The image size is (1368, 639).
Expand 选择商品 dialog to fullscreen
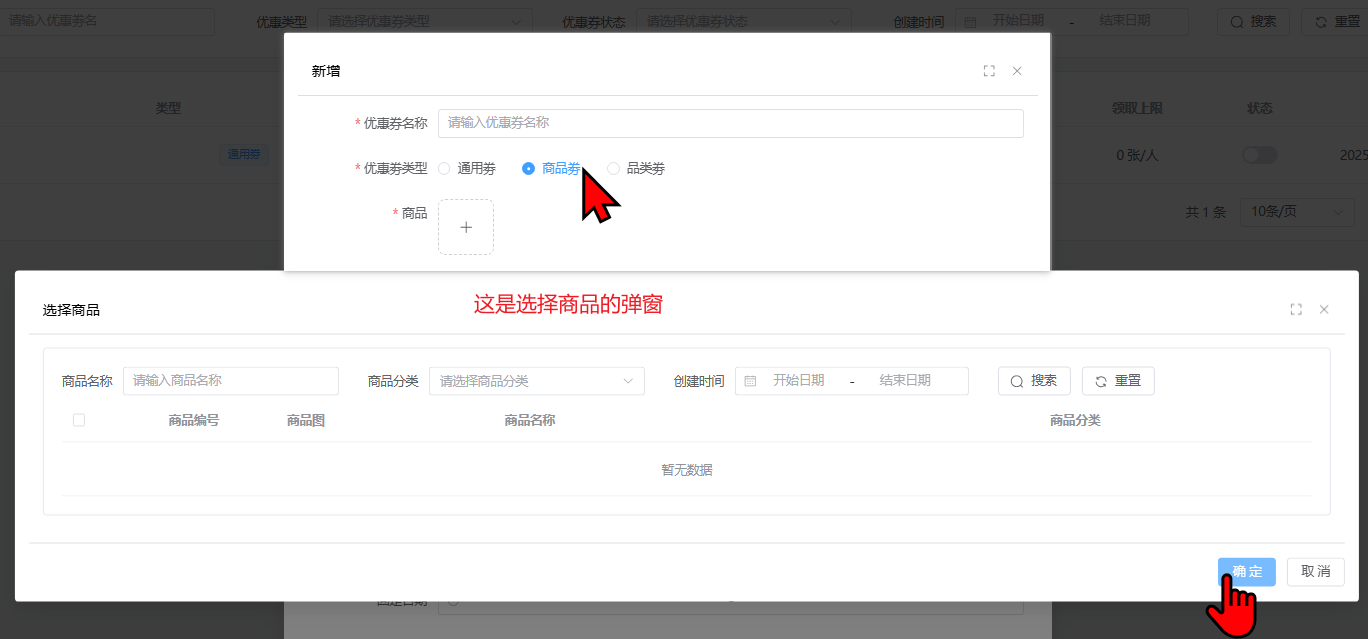(x=1296, y=310)
